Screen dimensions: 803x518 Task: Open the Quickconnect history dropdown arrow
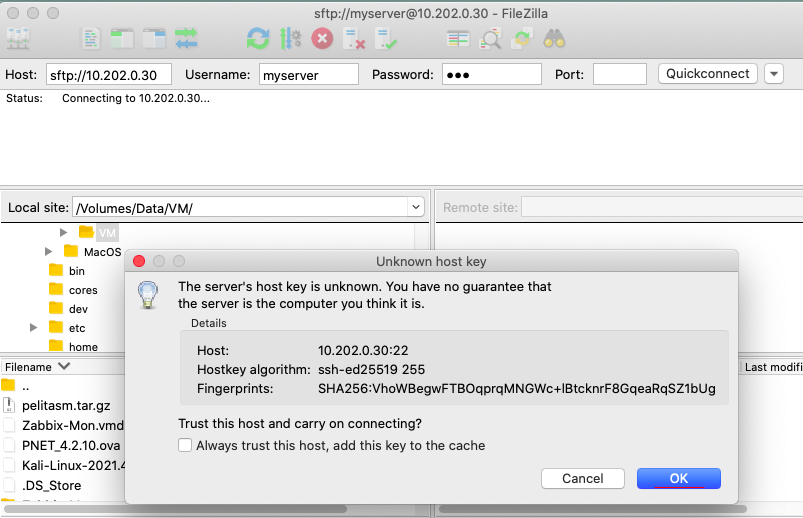774,74
